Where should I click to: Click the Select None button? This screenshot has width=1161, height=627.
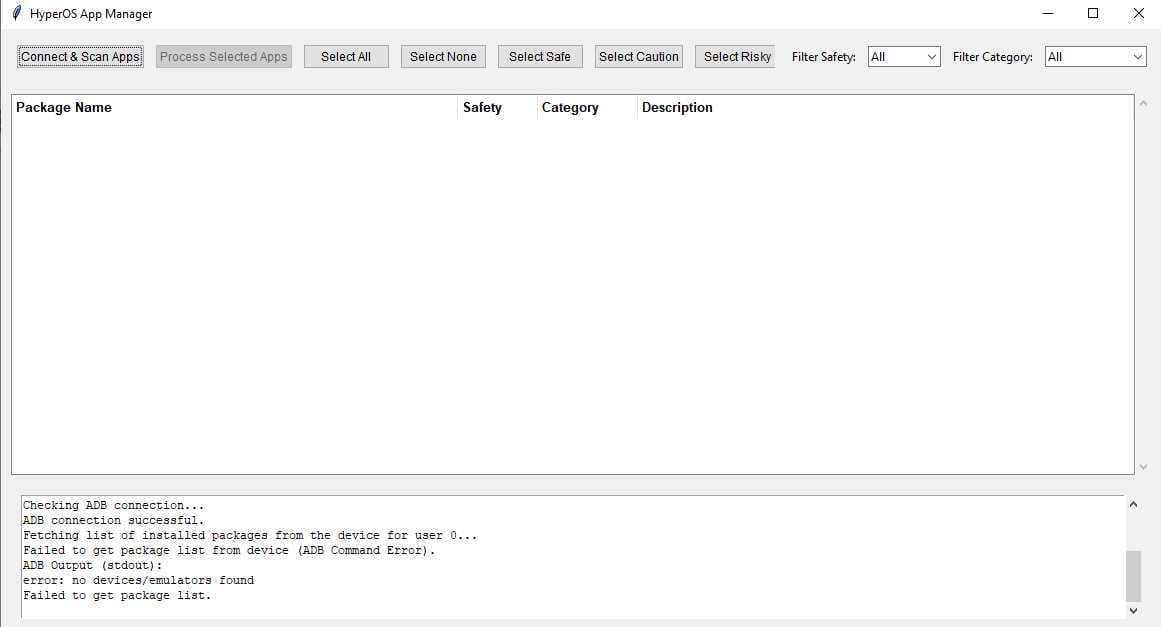443,56
